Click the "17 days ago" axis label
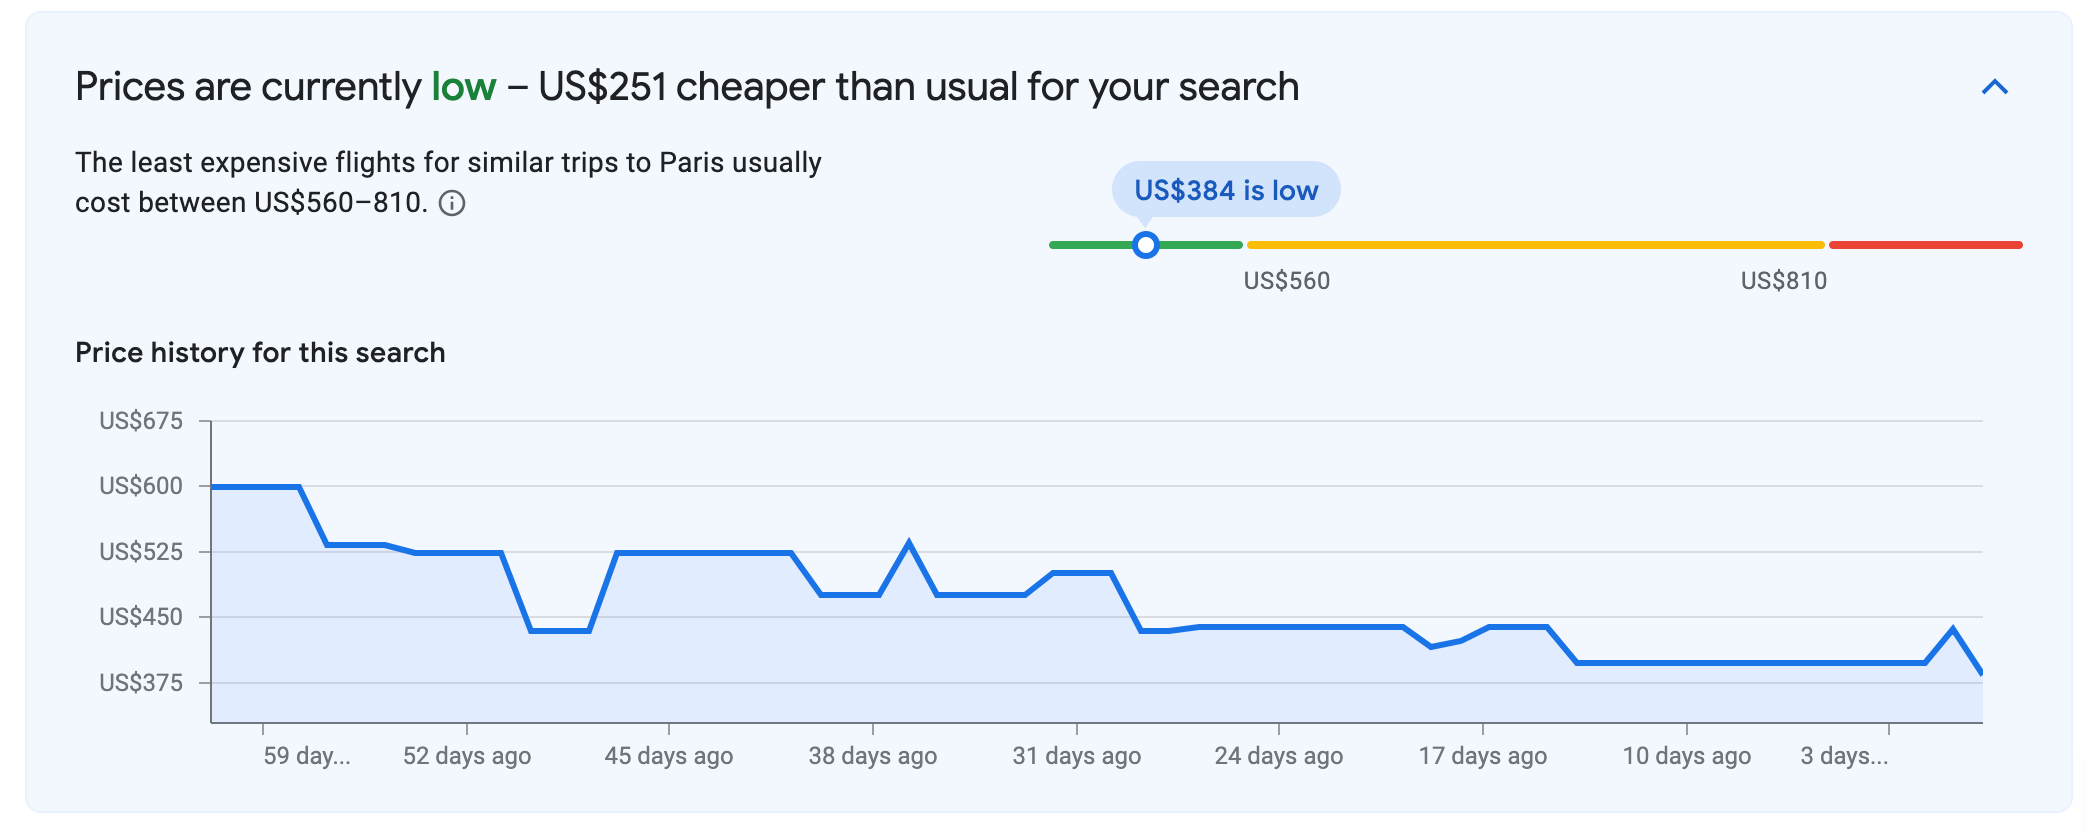This screenshot has width=2086, height=832. (x=1482, y=756)
